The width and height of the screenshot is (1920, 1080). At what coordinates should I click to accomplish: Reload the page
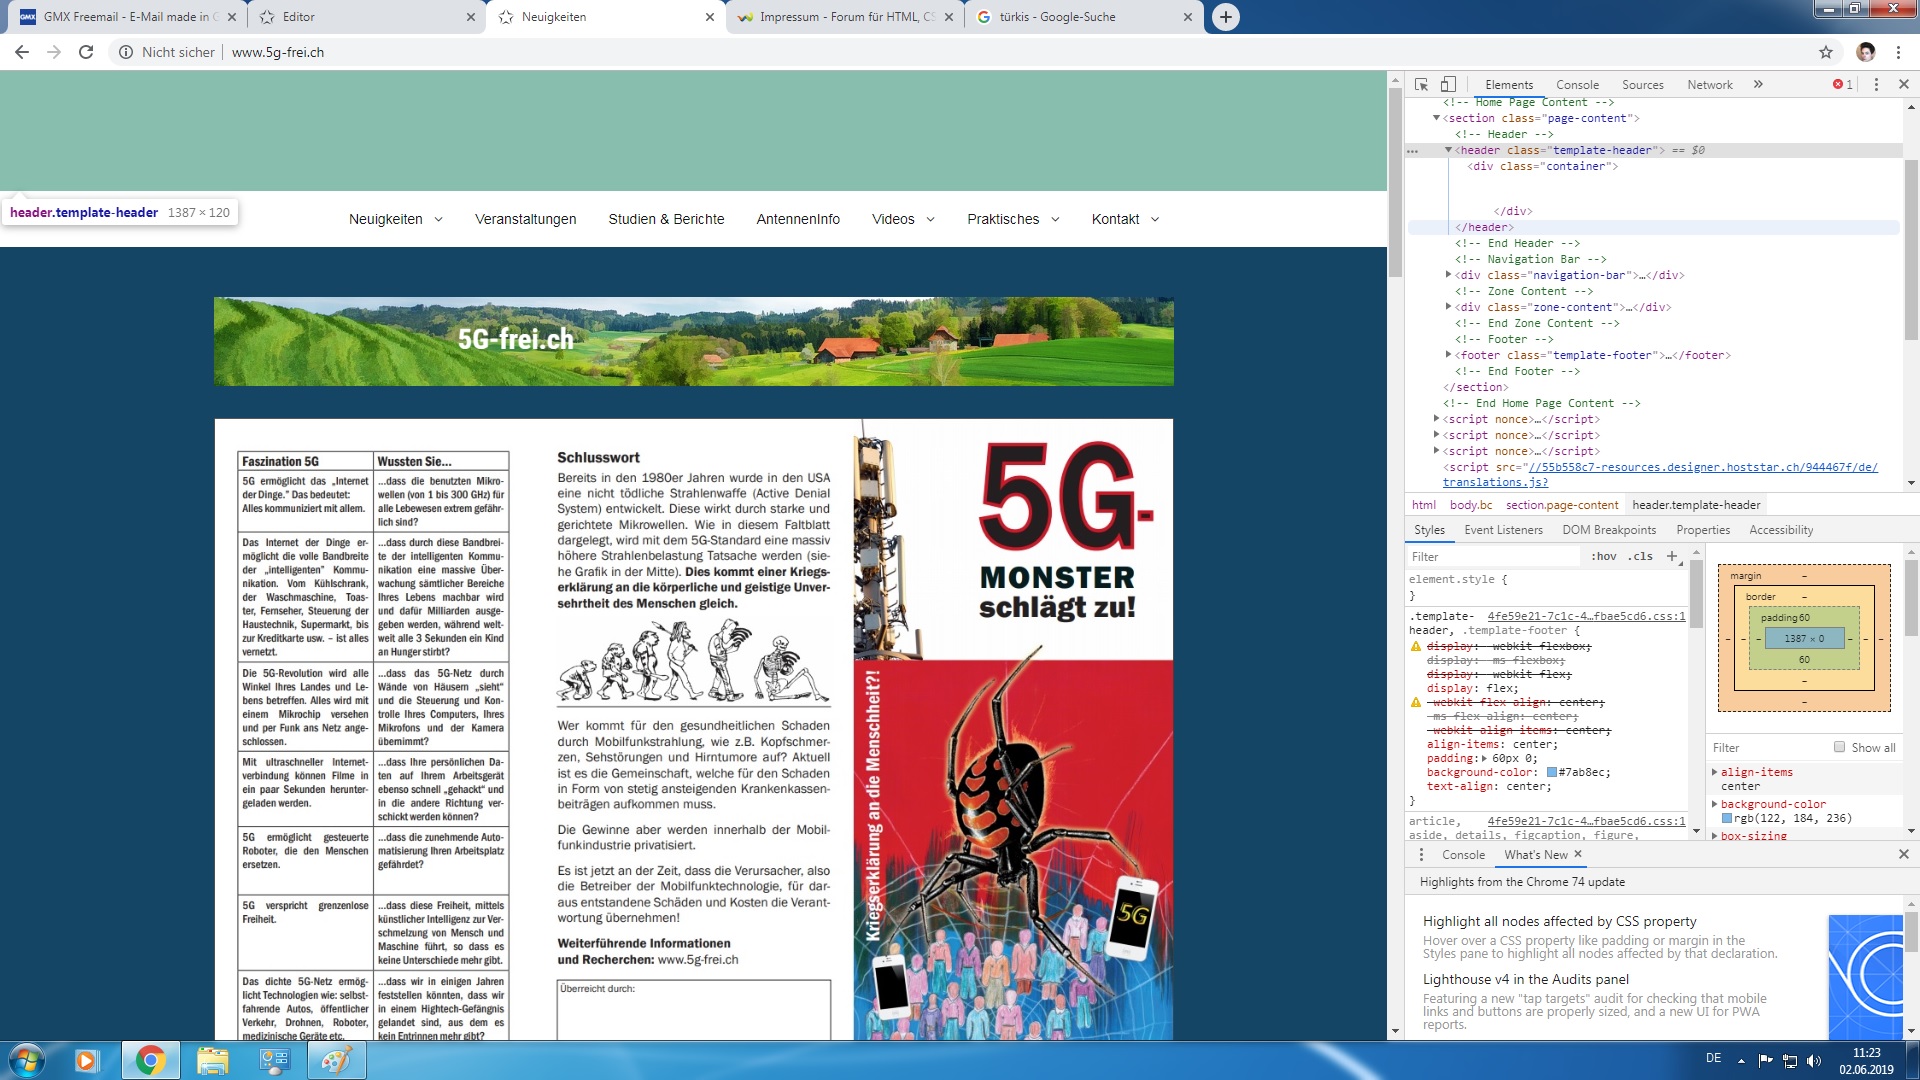pos(86,52)
